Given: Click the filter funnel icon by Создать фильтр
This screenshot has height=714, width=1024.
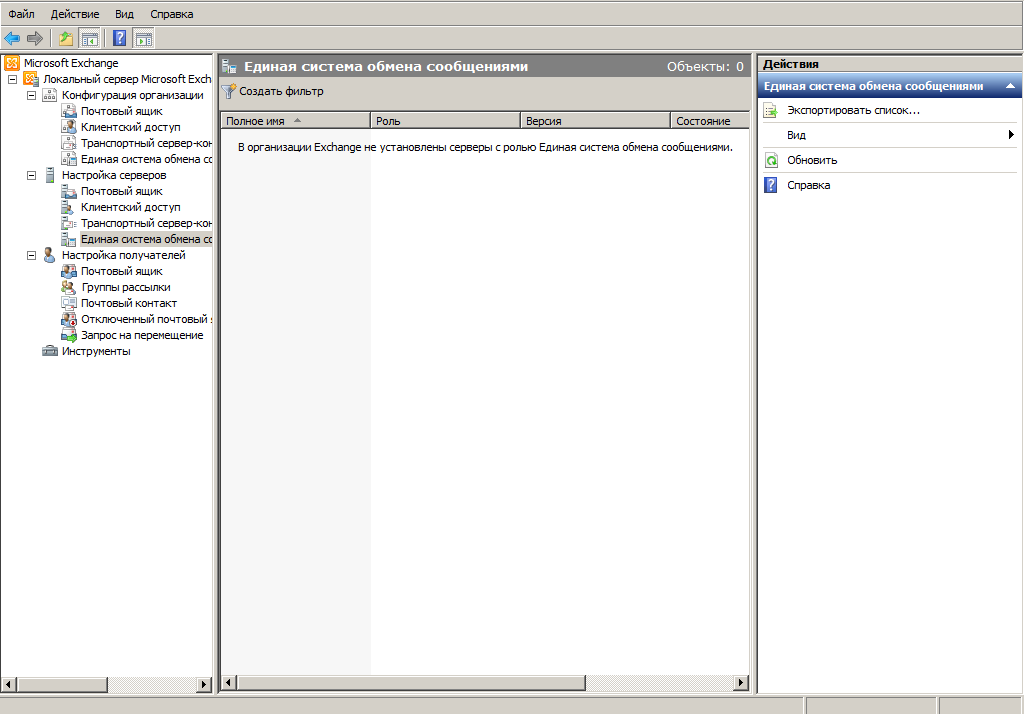Looking at the screenshot, I should 229,91.
